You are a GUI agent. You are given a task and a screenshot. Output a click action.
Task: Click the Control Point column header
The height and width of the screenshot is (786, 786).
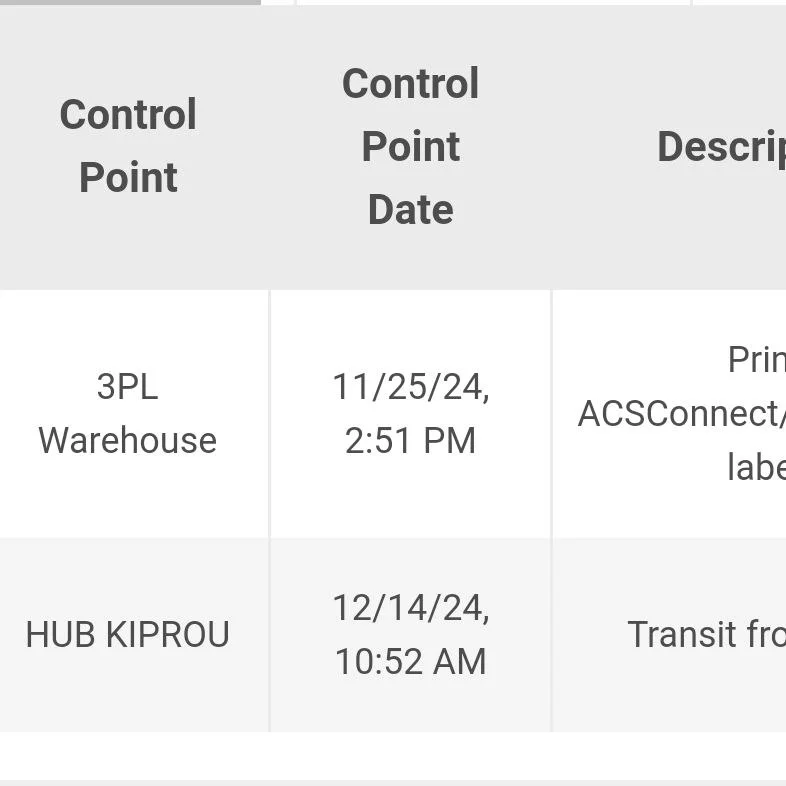click(128, 146)
